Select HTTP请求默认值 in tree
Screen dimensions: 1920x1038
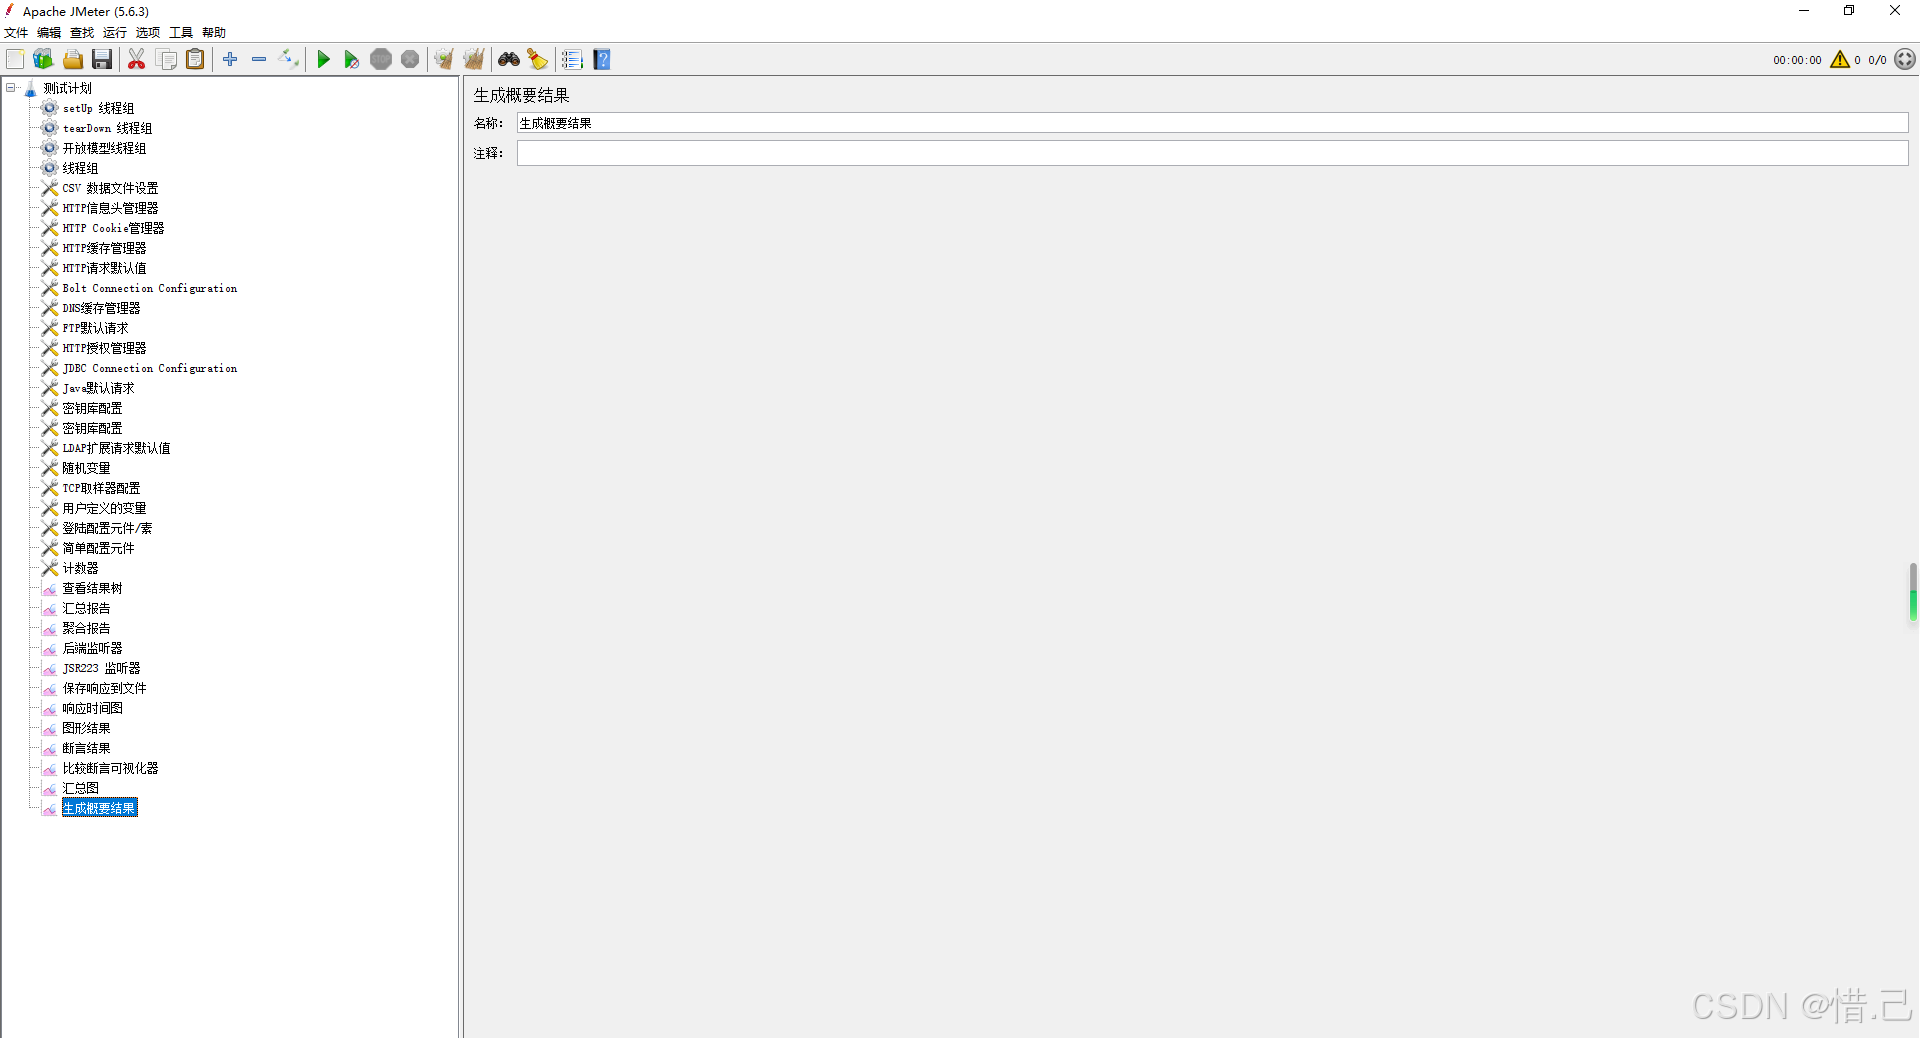pos(104,268)
